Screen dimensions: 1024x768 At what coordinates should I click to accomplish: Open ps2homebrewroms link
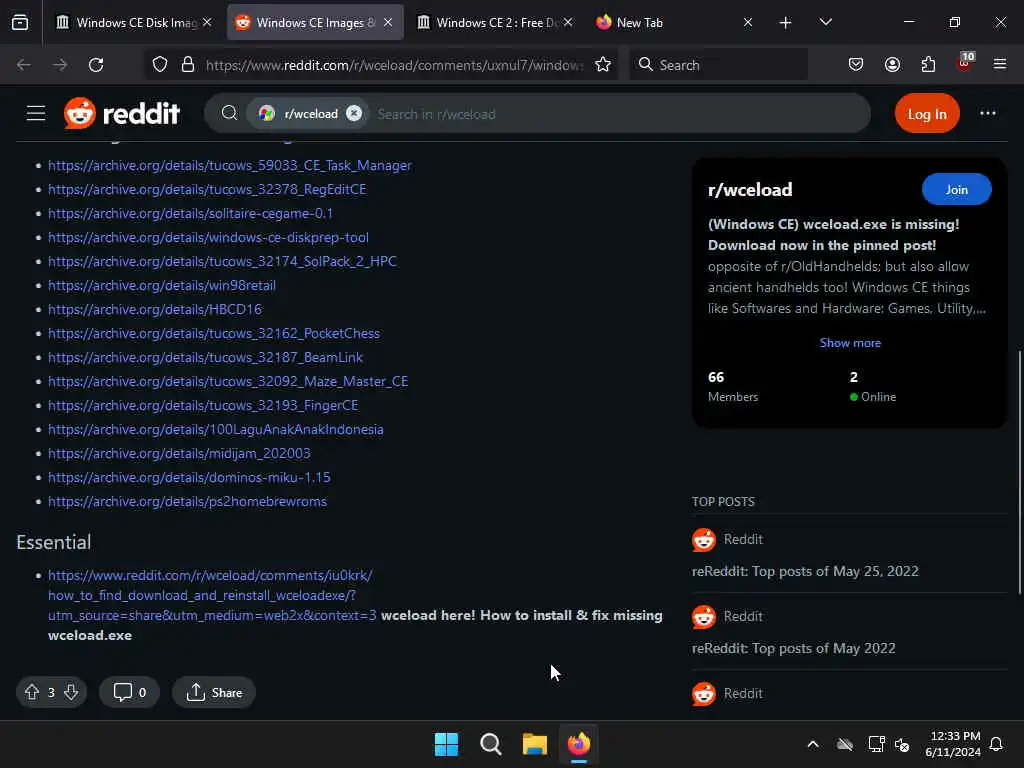point(187,502)
